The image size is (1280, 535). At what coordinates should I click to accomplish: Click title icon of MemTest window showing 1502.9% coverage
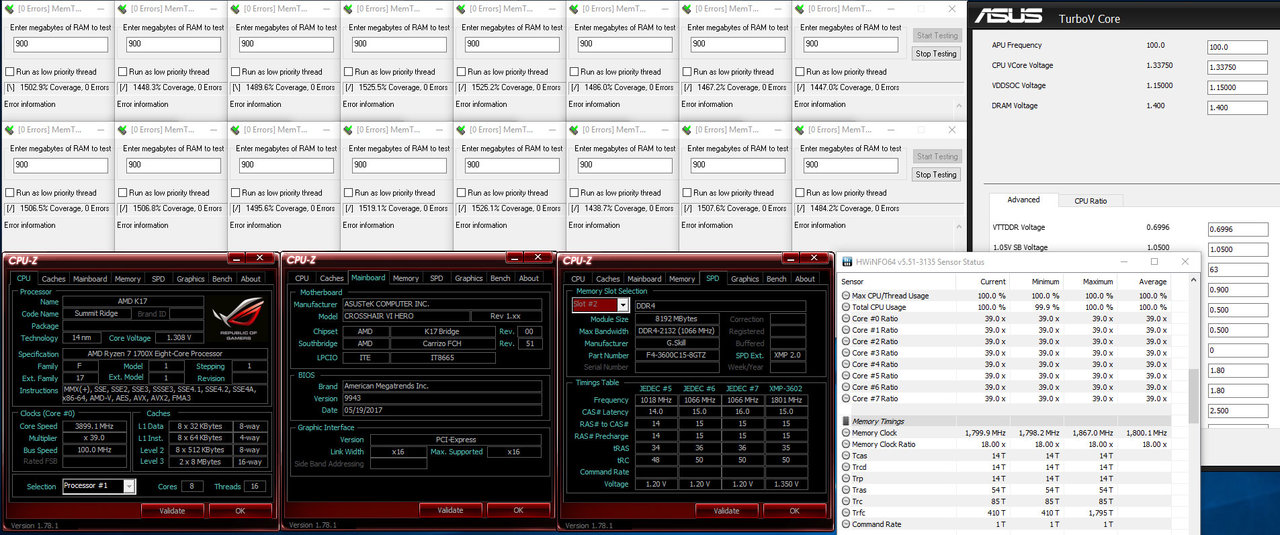pyautogui.click(x=9, y=8)
